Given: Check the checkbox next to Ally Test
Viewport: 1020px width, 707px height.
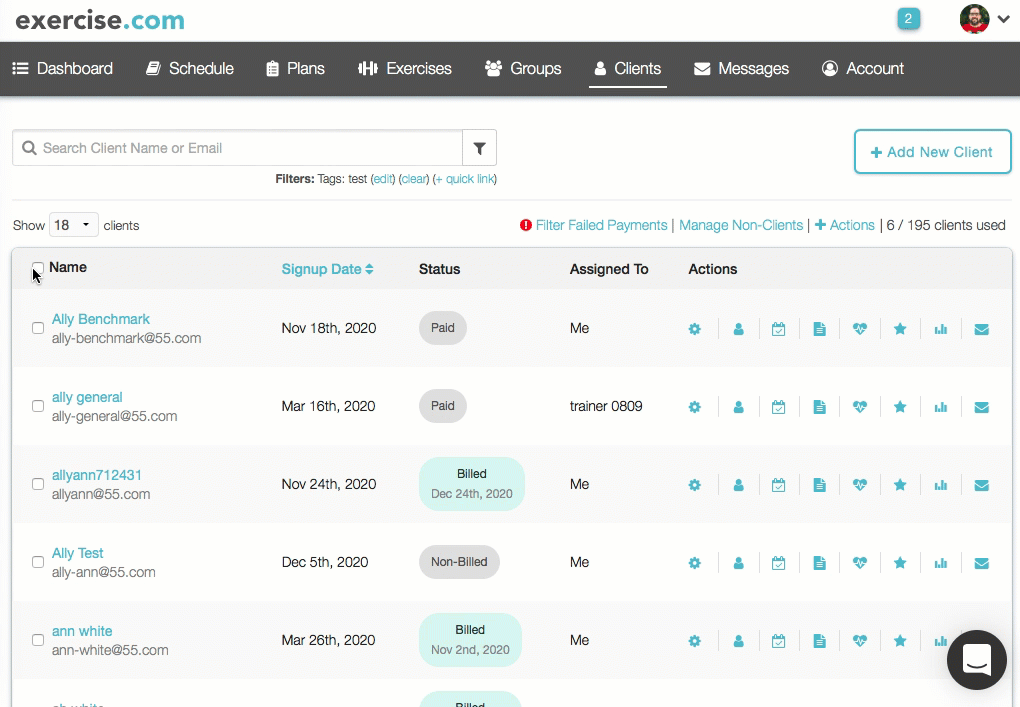Looking at the screenshot, I should [x=38, y=562].
